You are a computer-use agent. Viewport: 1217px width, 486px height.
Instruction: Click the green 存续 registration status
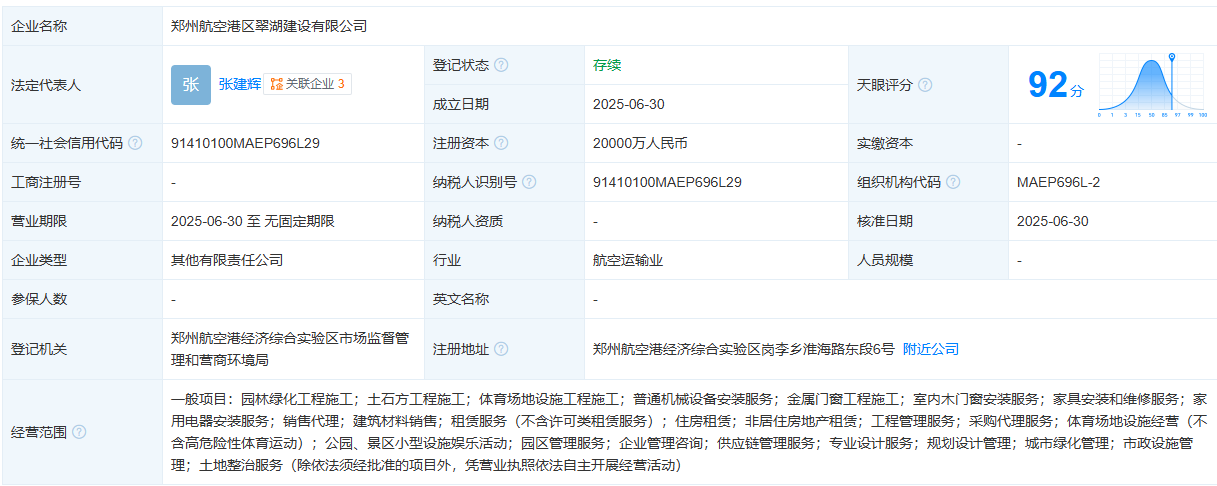[607, 65]
